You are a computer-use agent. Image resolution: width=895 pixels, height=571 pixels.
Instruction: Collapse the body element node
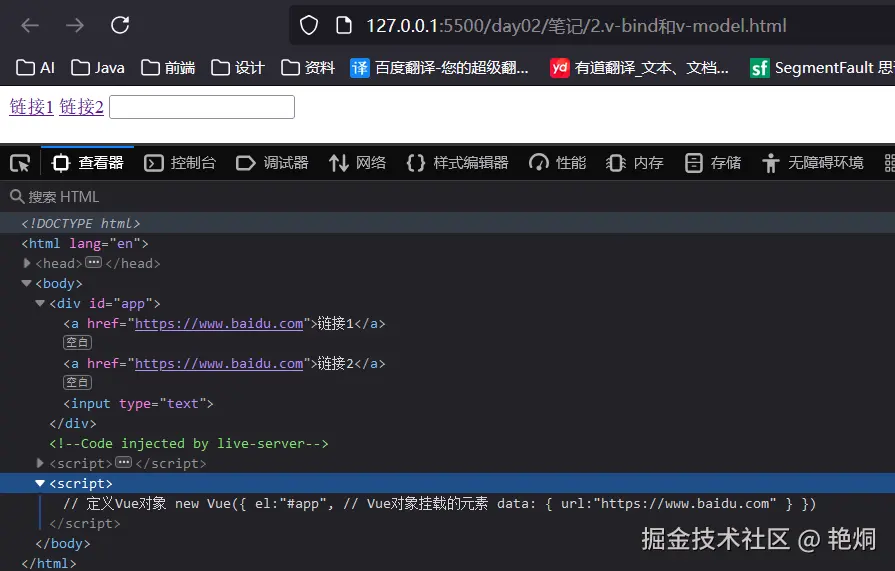[26, 283]
